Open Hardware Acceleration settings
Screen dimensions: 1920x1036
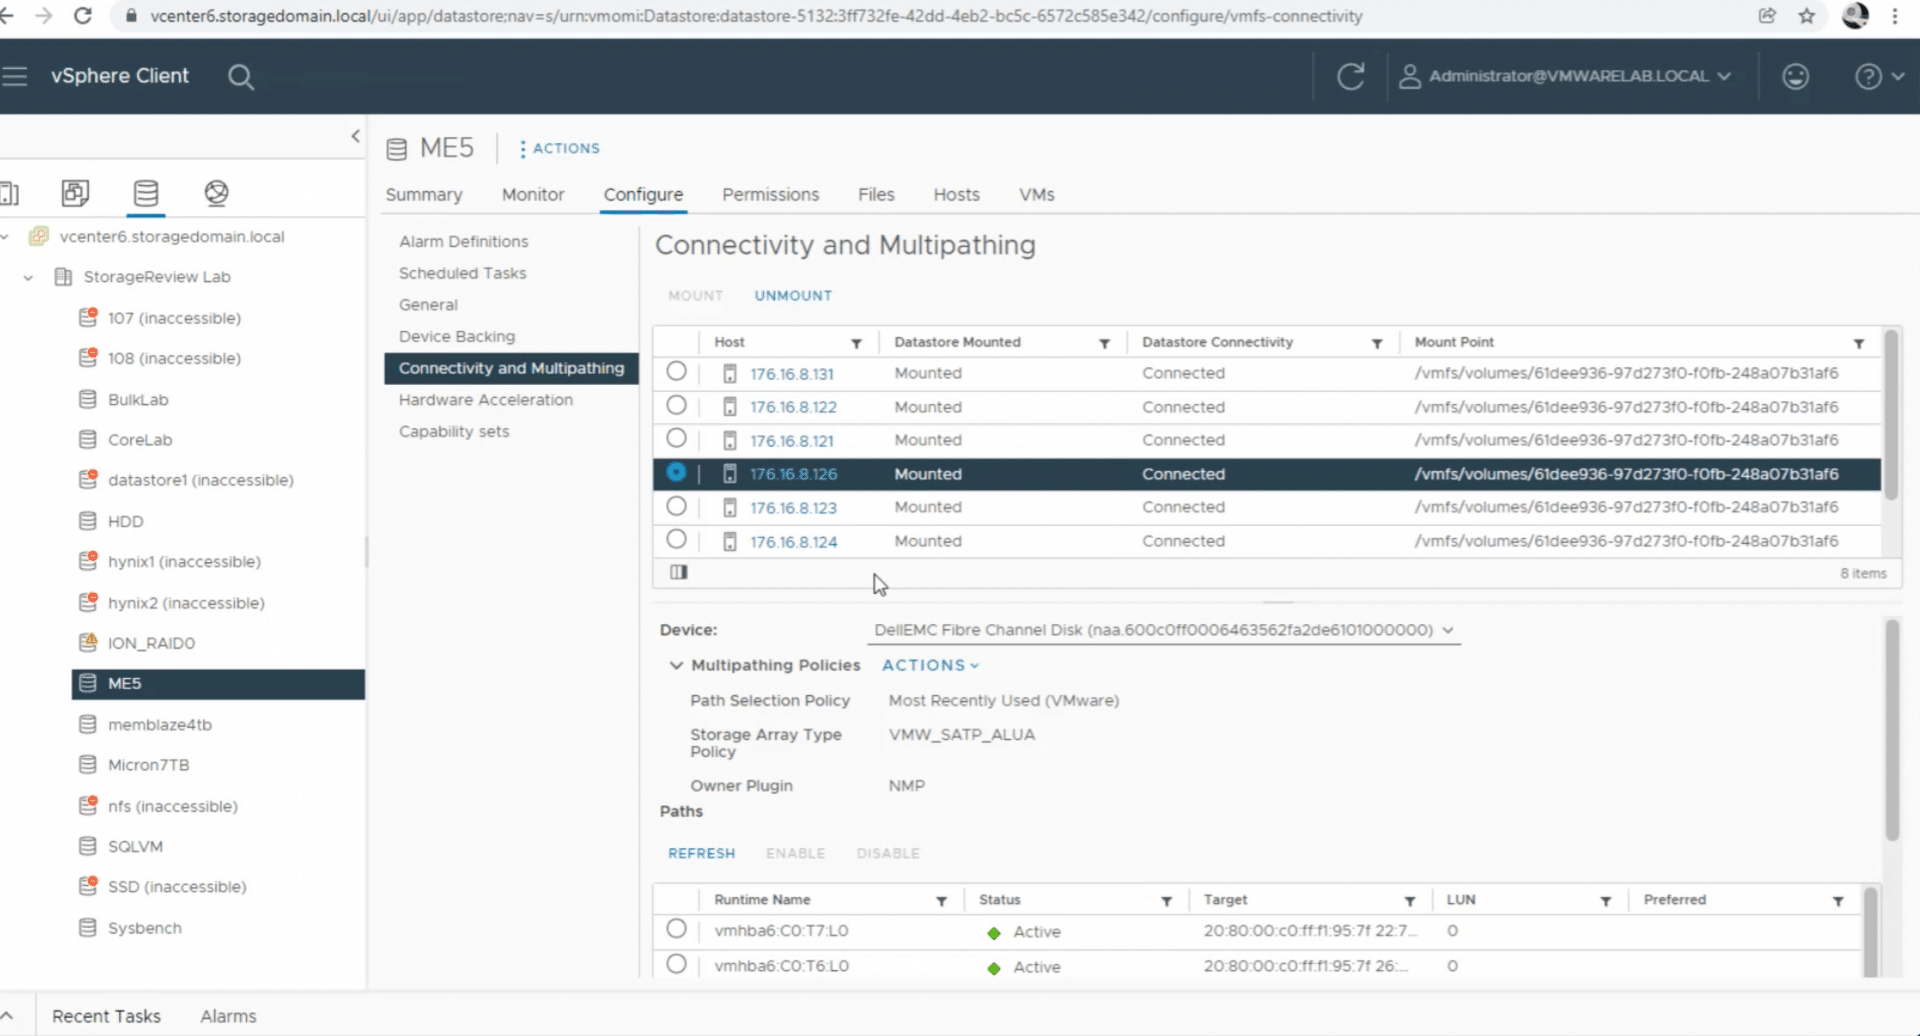[486, 400]
